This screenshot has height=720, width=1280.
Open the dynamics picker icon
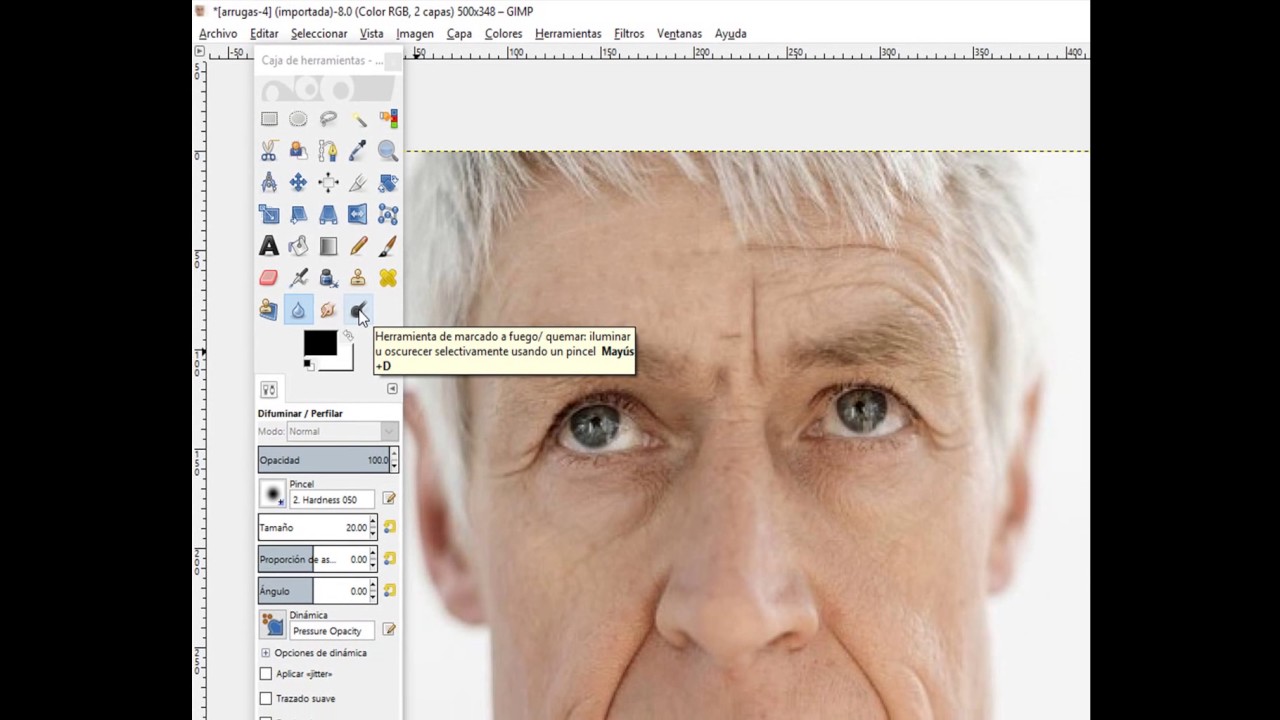[x=272, y=625]
